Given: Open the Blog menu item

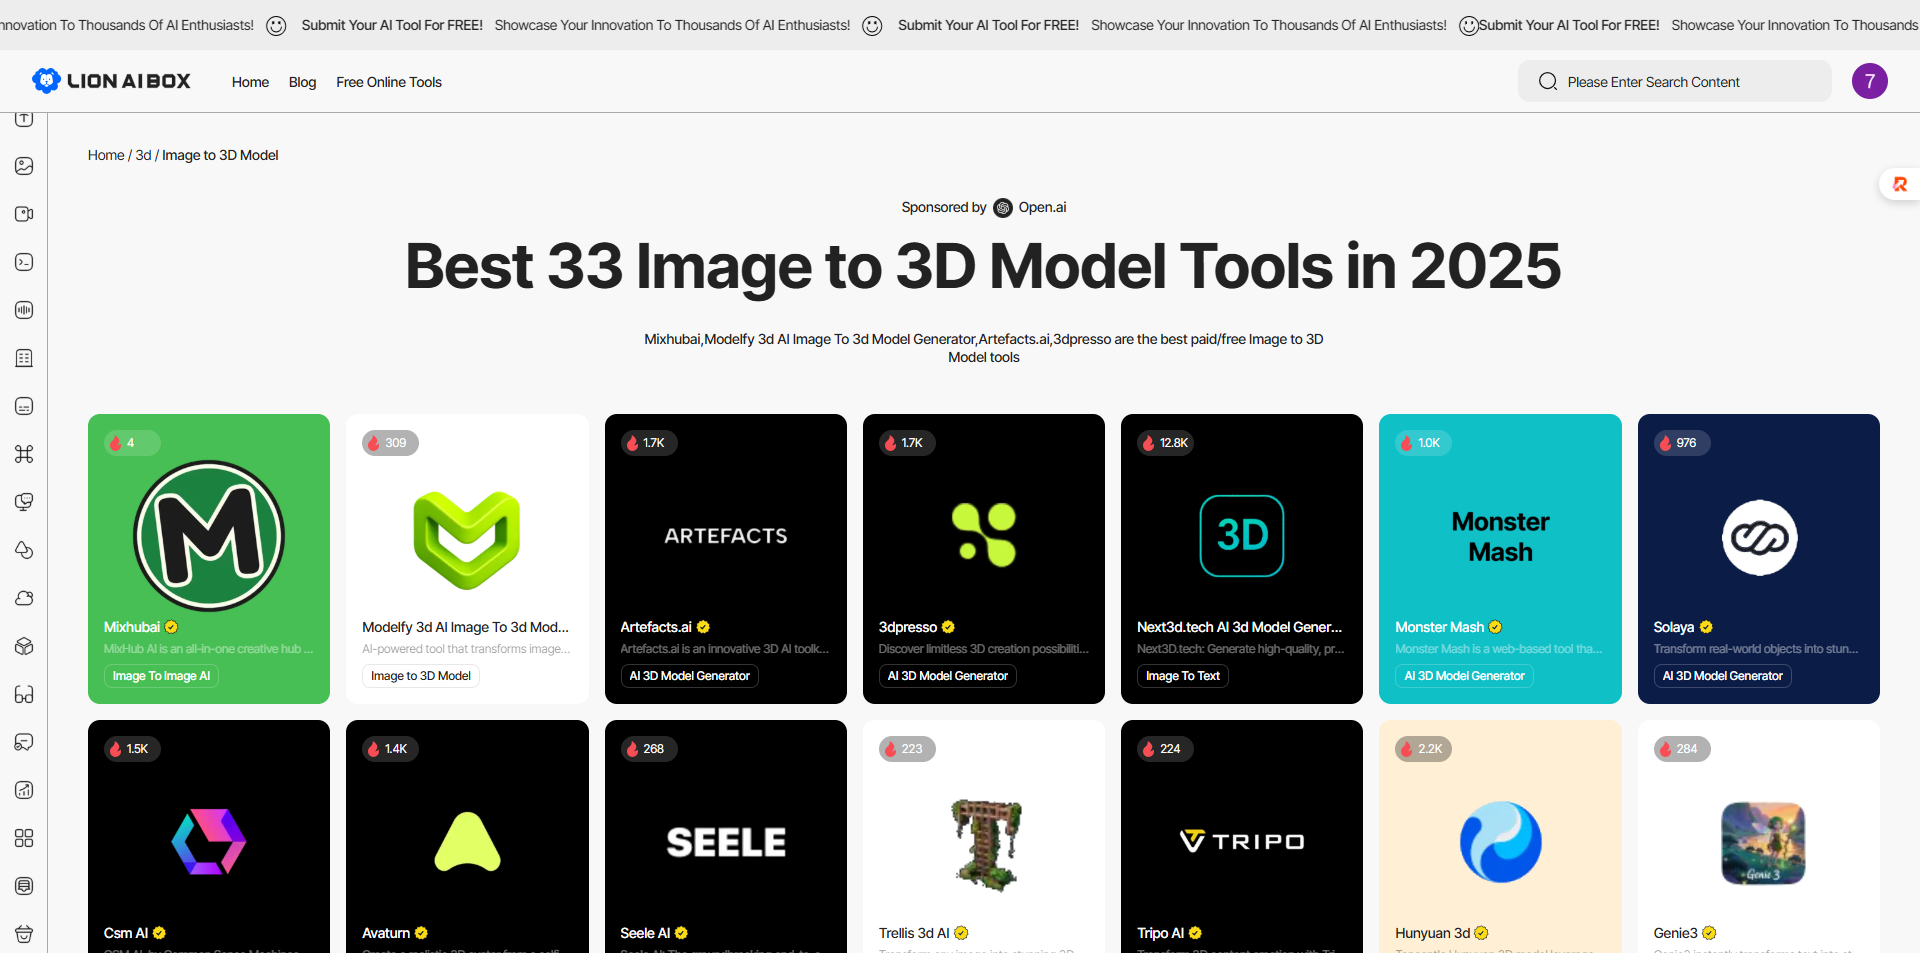Looking at the screenshot, I should point(302,82).
